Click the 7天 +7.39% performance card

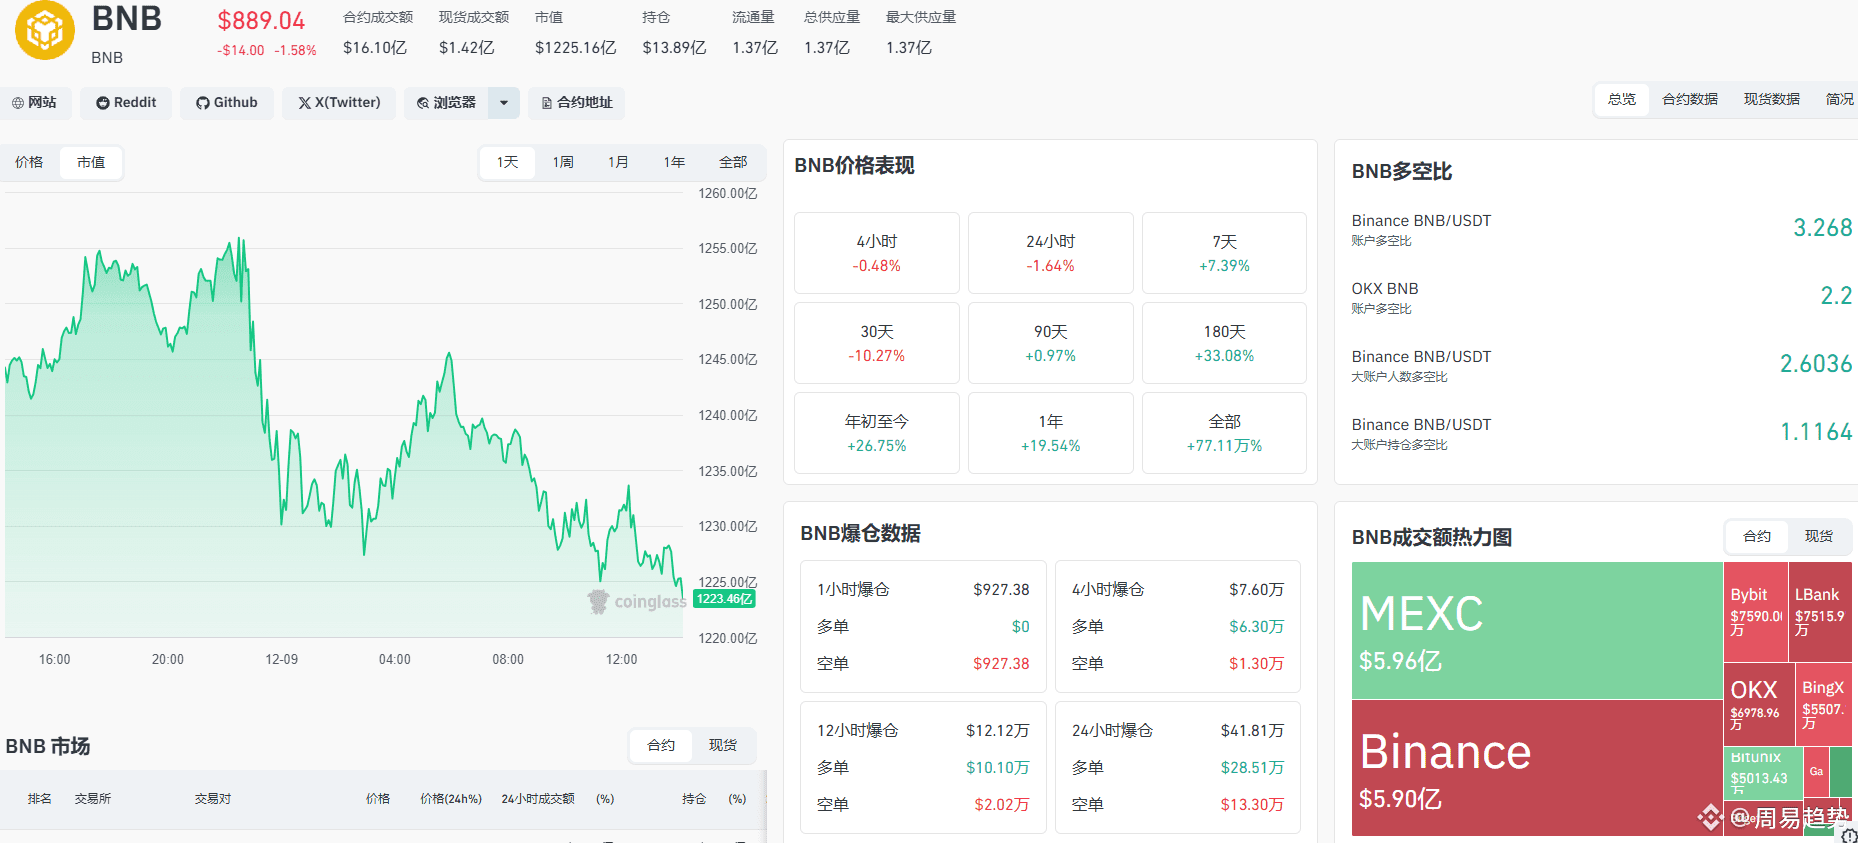pyautogui.click(x=1224, y=253)
